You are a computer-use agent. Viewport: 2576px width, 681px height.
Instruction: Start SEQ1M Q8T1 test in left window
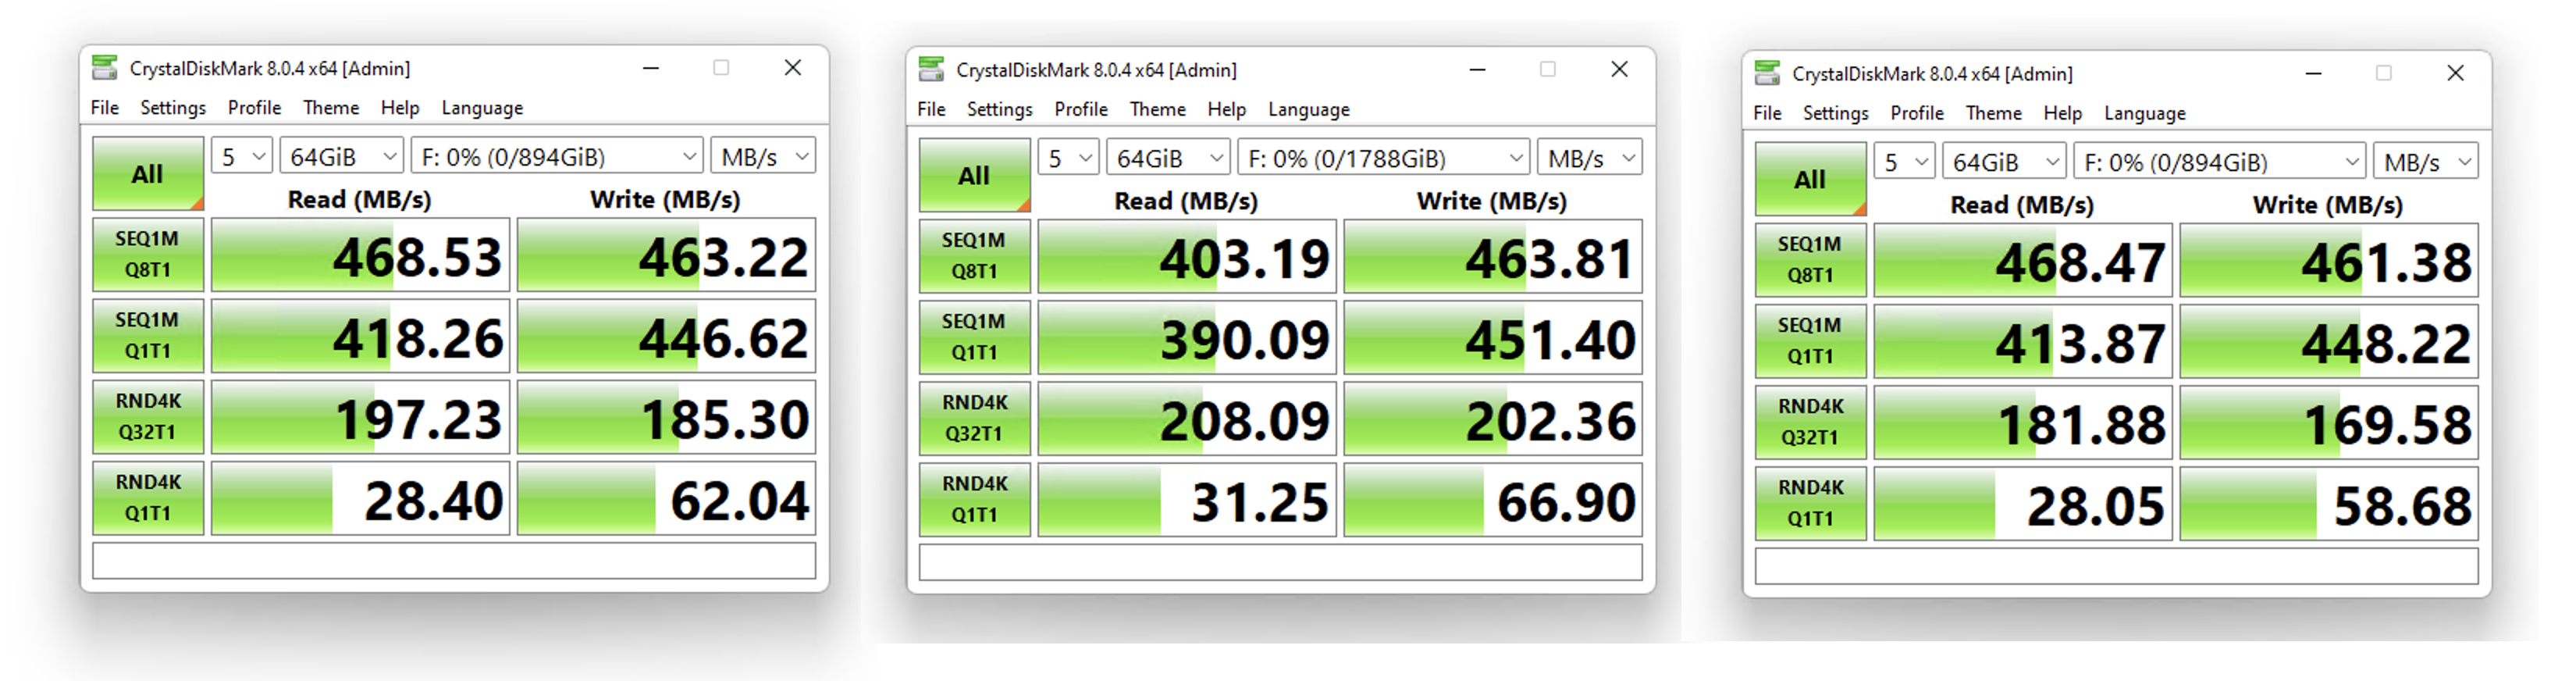pyautogui.click(x=148, y=255)
